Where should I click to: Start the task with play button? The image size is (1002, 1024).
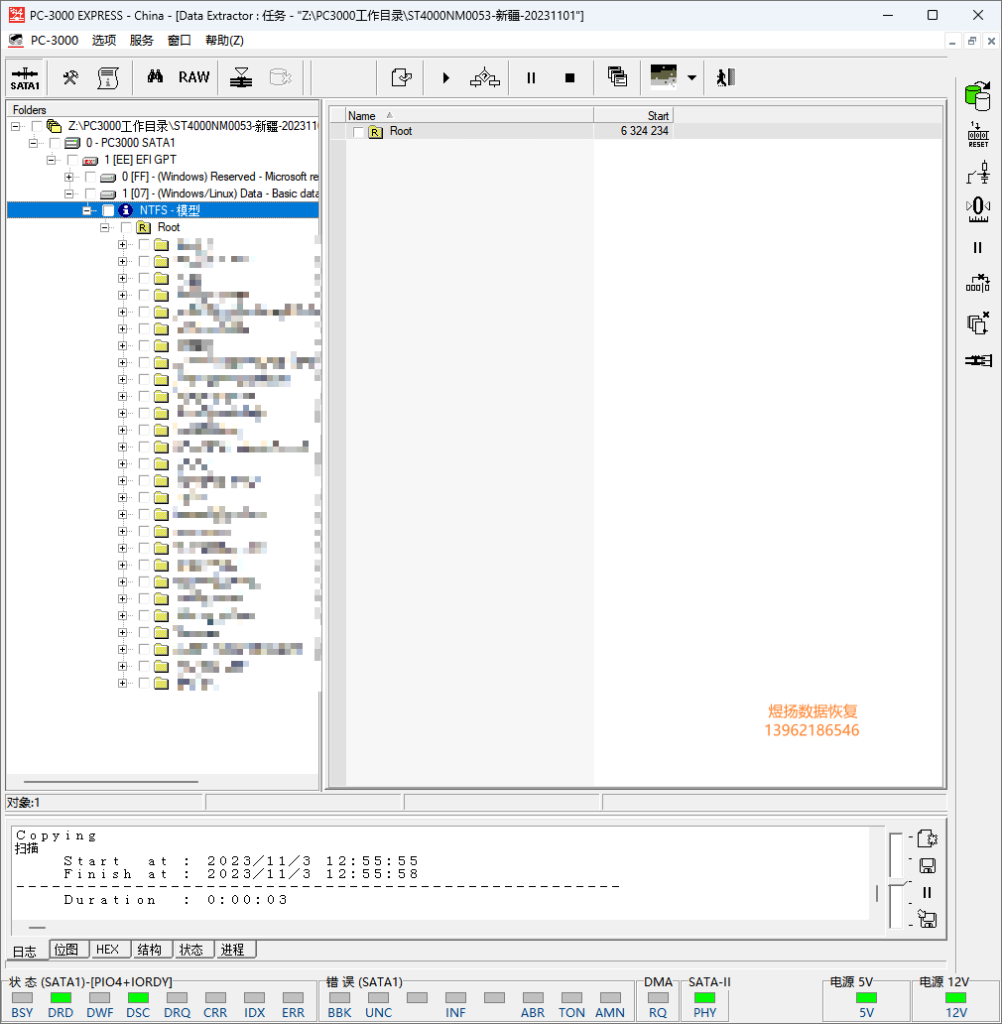446,78
